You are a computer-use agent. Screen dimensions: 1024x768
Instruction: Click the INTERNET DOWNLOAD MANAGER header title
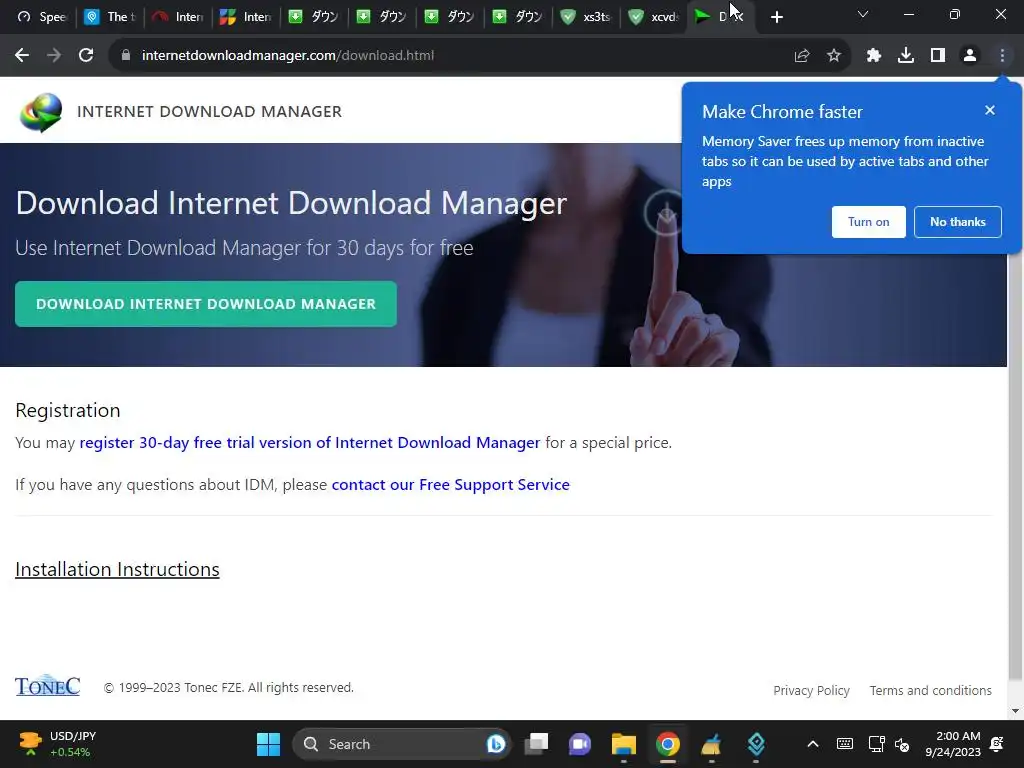pos(209,112)
